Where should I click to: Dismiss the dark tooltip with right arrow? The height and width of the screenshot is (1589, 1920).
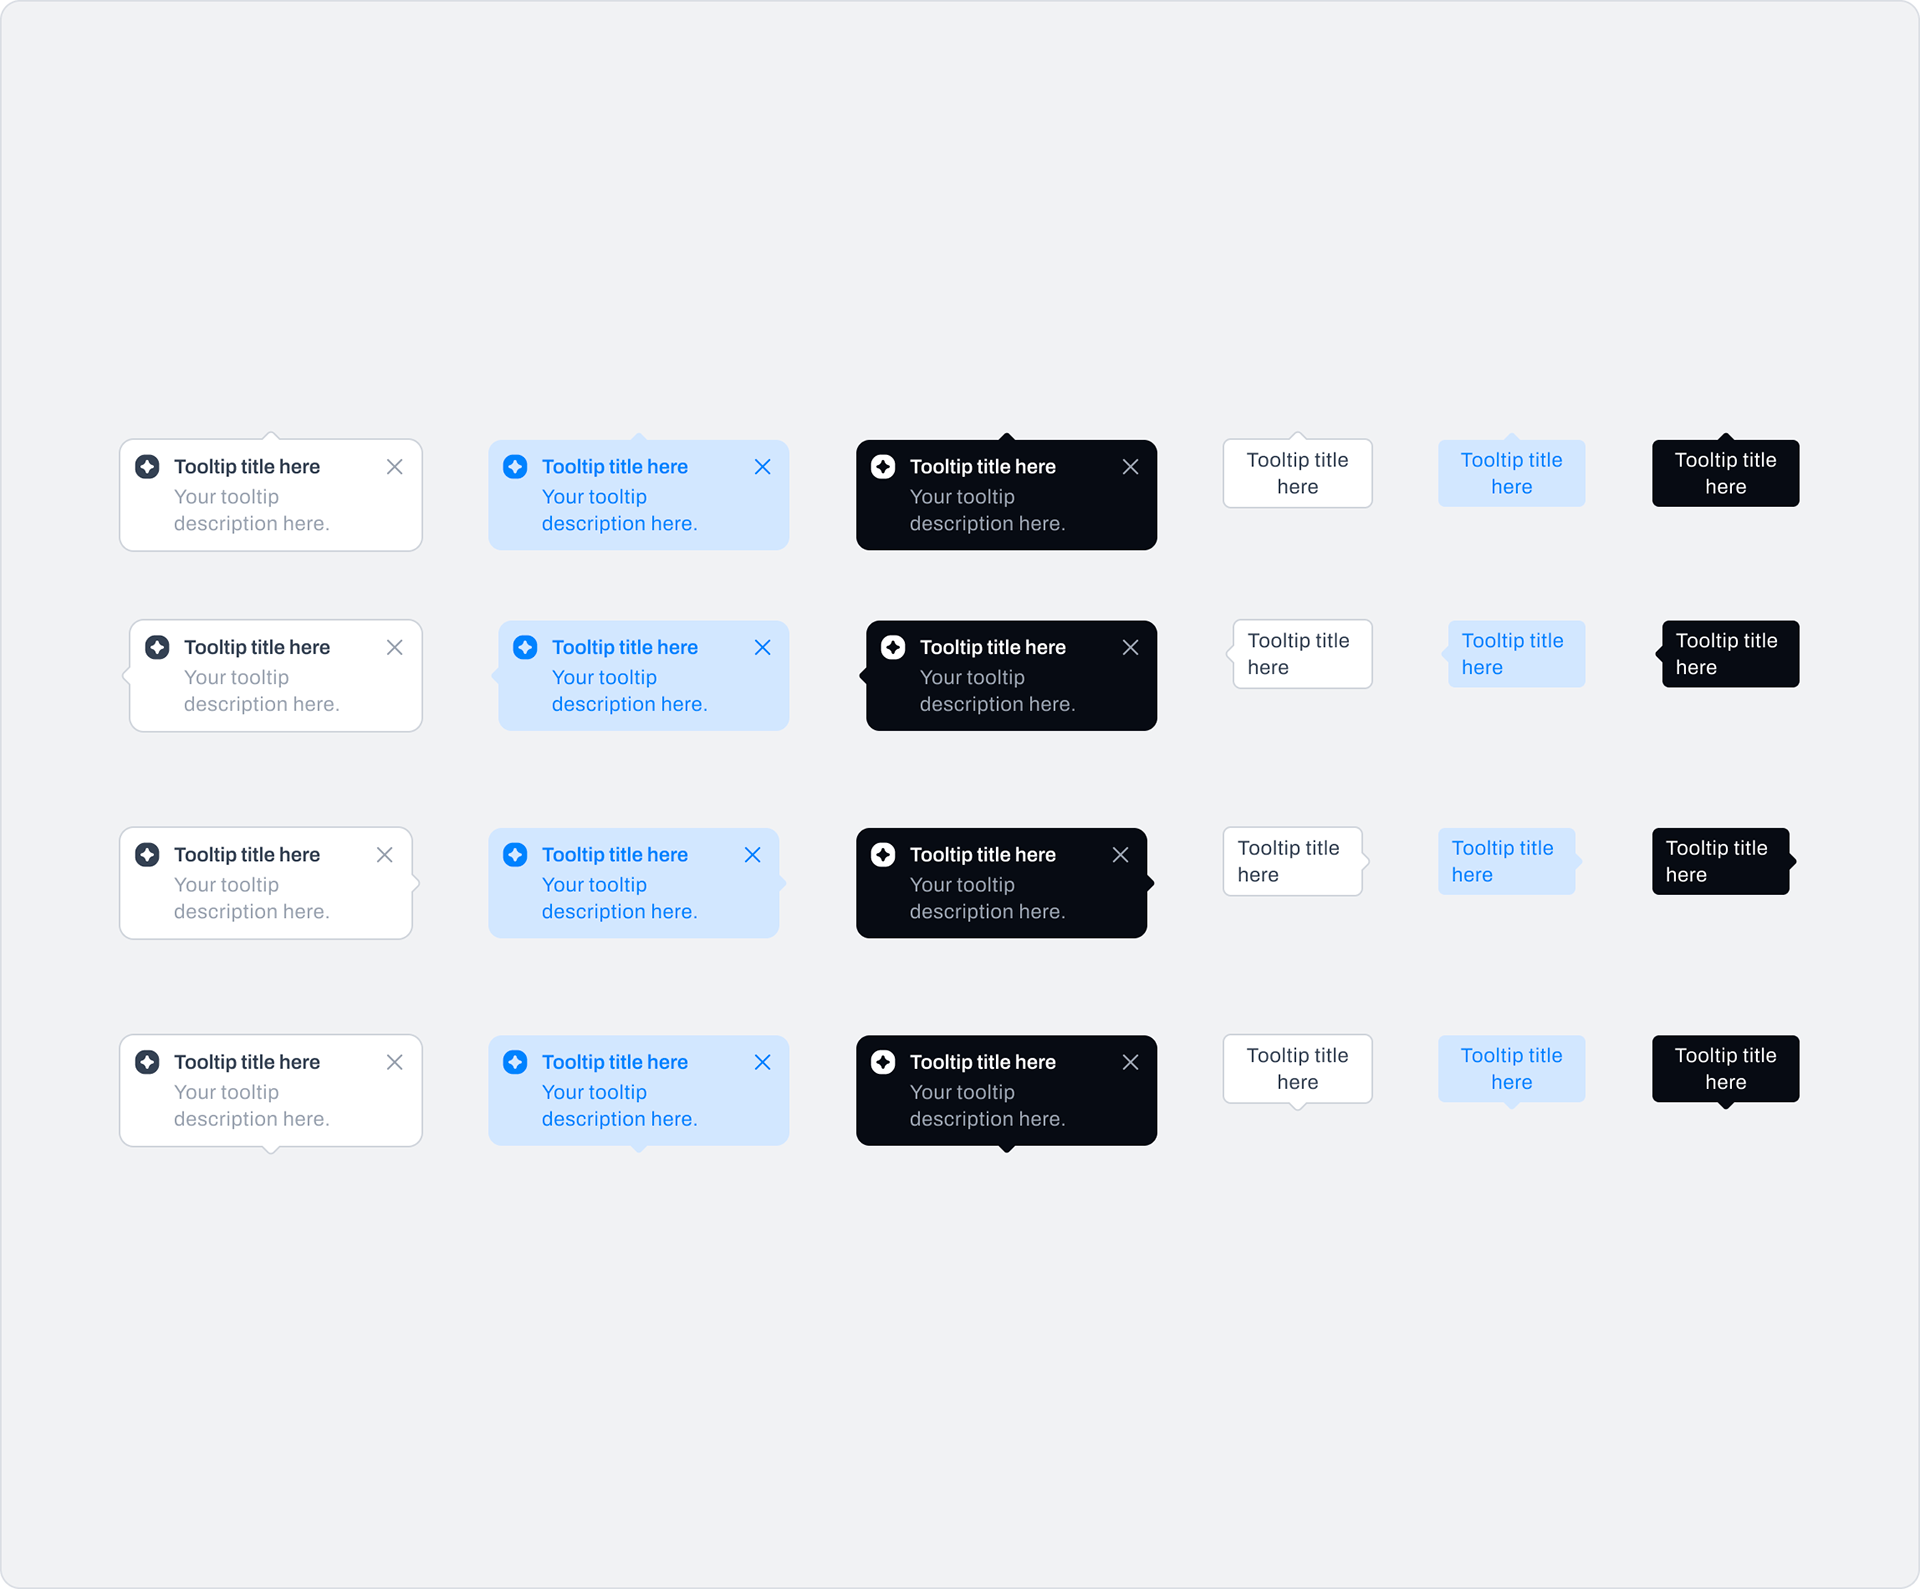point(1121,855)
